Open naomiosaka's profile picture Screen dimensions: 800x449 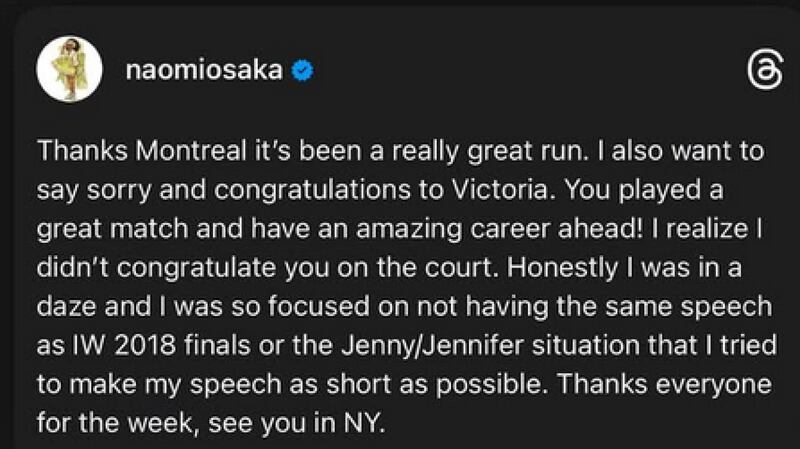[x=69, y=69]
